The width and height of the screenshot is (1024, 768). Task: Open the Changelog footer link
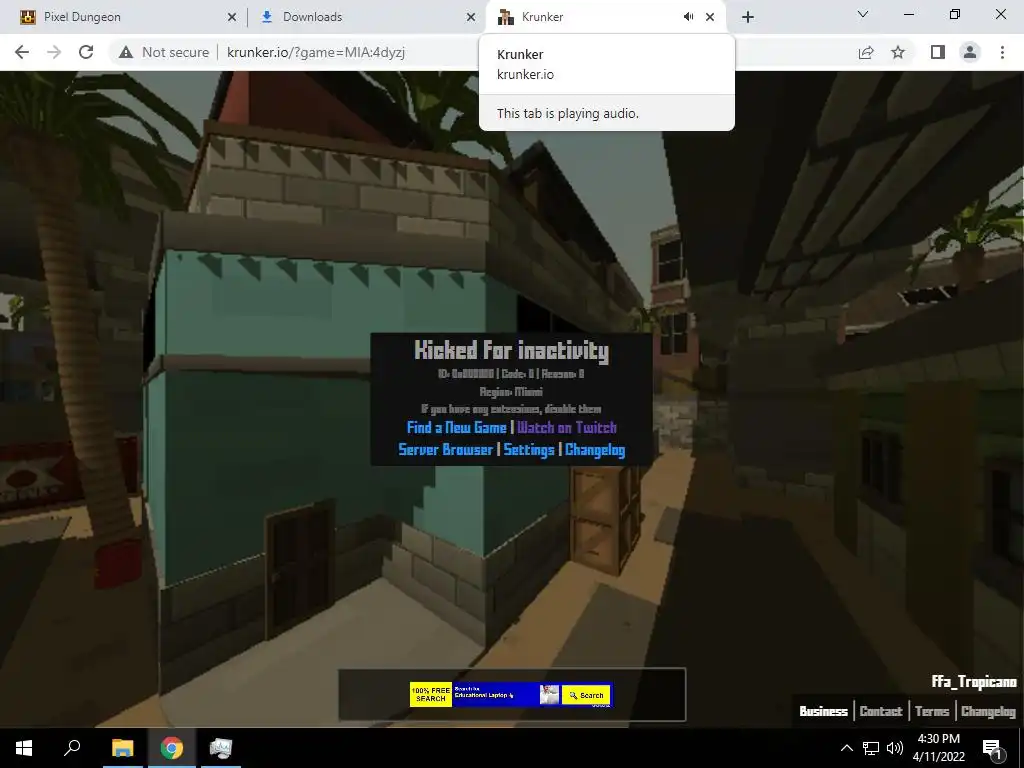coord(988,711)
